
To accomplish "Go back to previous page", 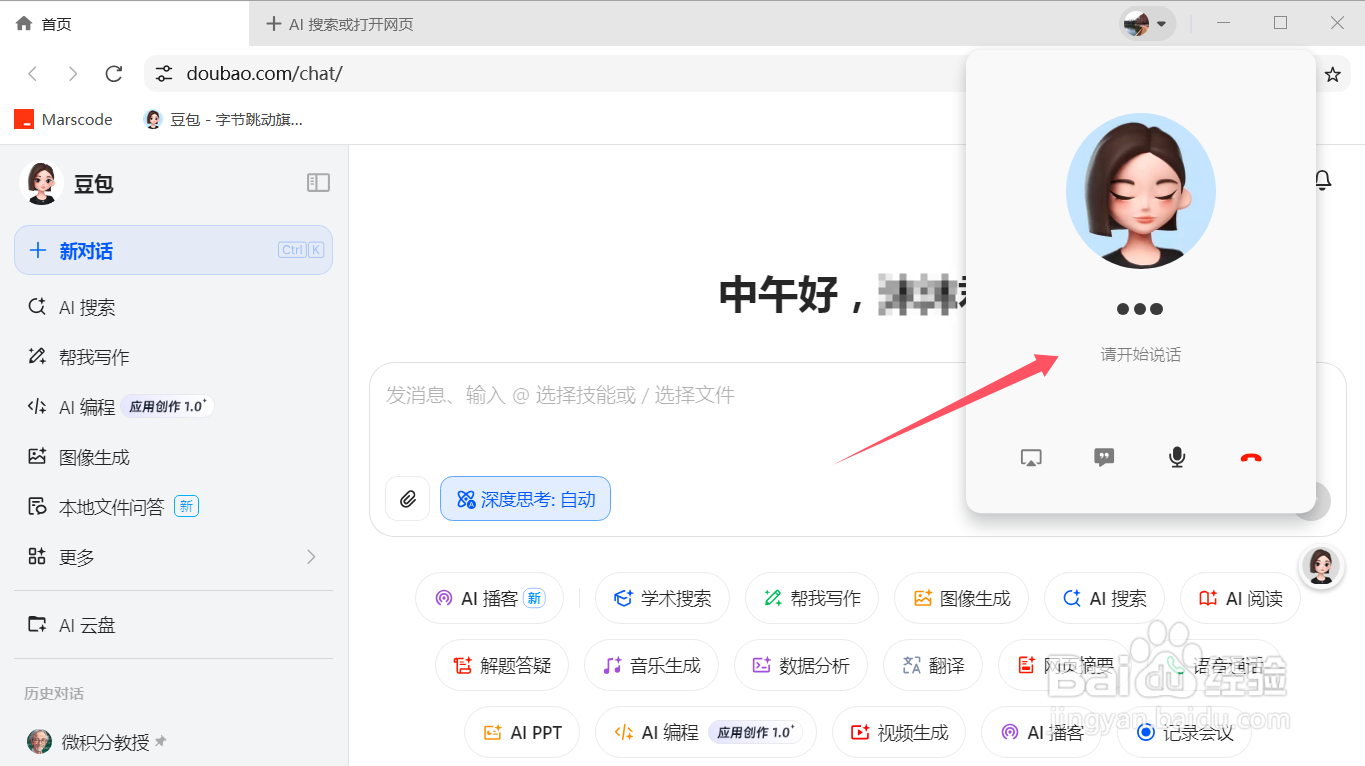I will [33, 74].
